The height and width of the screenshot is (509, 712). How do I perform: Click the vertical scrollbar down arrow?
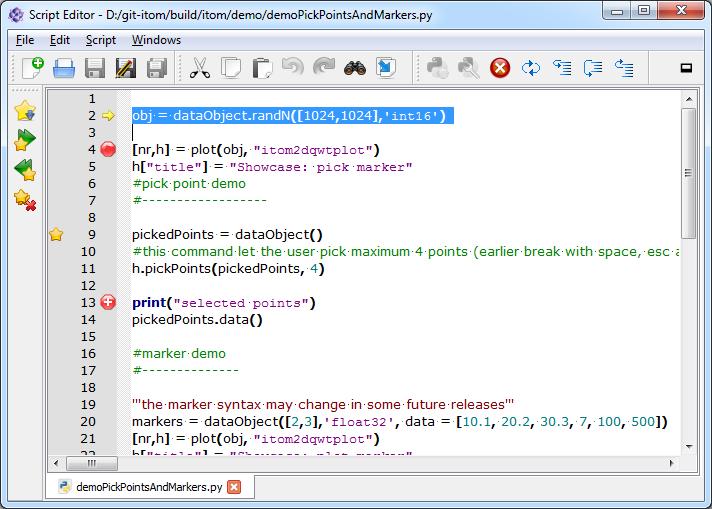[689, 447]
